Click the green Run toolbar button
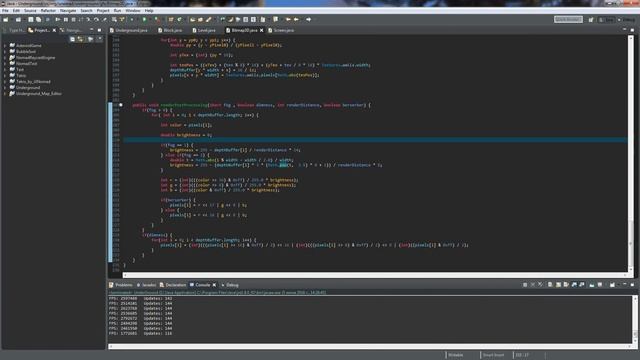 point(144,19)
